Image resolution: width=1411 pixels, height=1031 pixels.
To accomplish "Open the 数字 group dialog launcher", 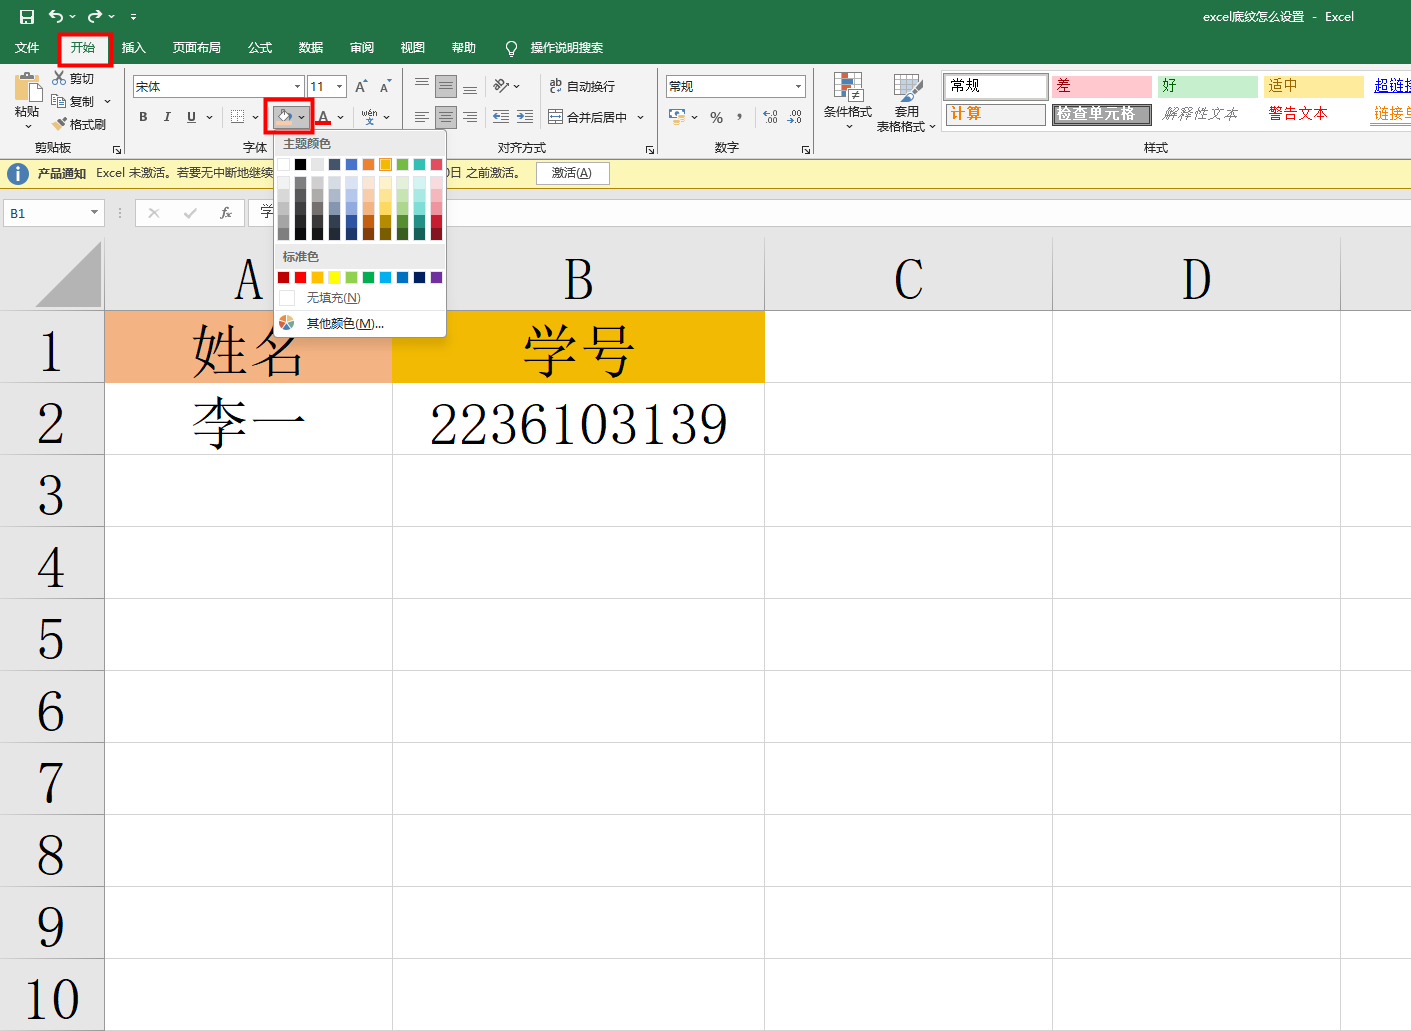I will coord(806,149).
